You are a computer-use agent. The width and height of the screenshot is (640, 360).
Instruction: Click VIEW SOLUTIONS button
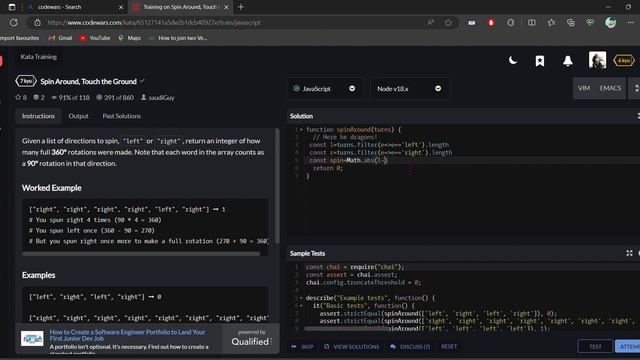[351, 347]
